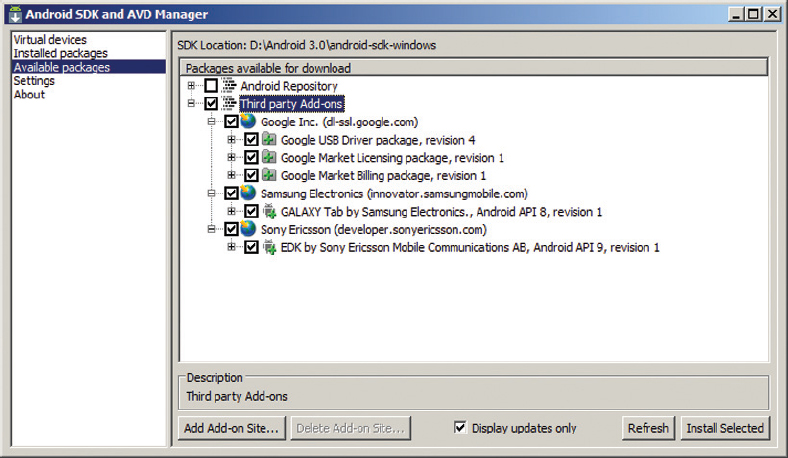Uncheck Google Market Billing package checkbox
This screenshot has height=458, width=788.
(251, 175)
